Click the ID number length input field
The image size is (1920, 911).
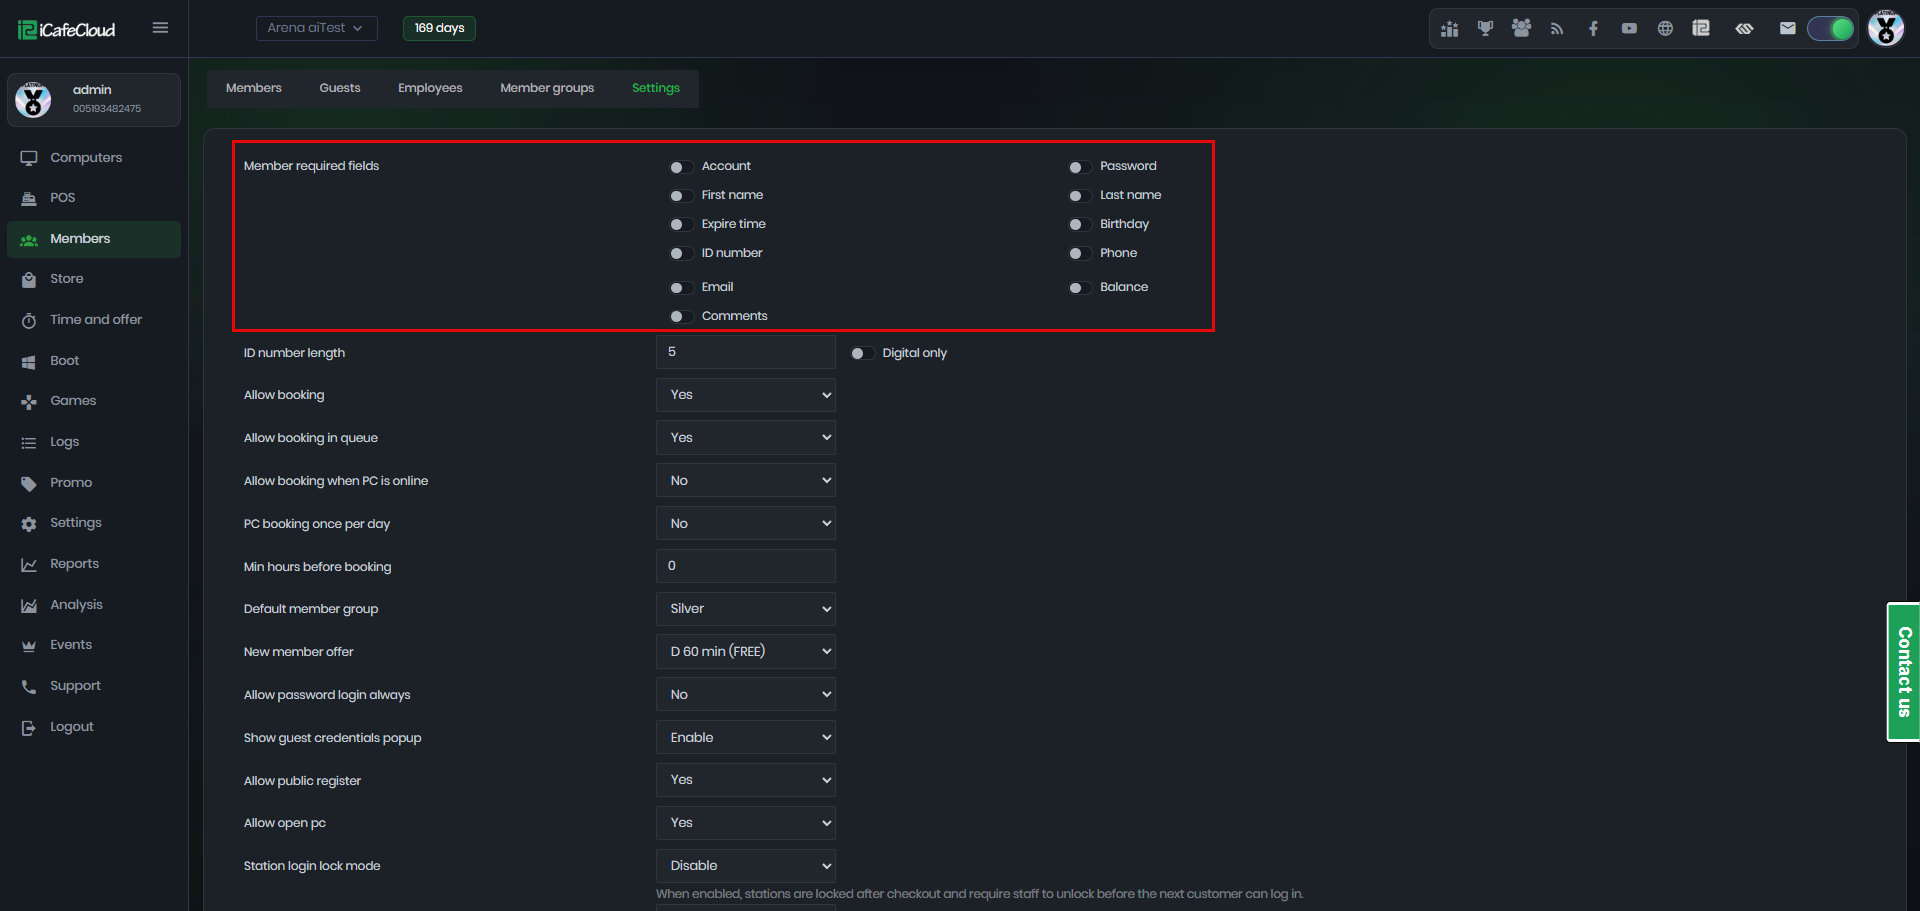(746, 352)
